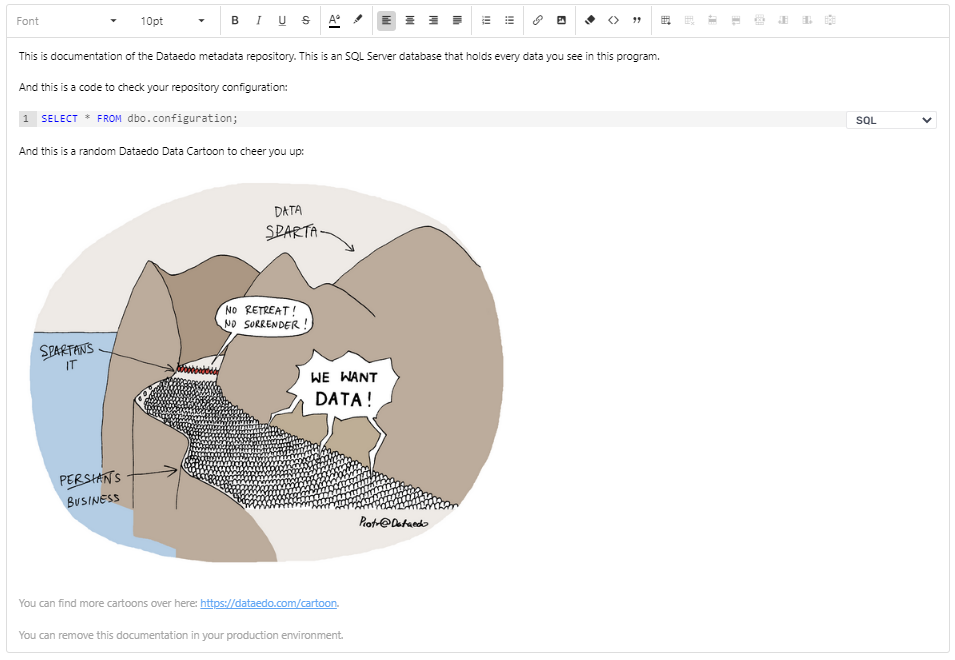This screenshot has height=660, width=955.
Task: Open the 10pt font size dropdown
Action: click(x=170, y=20)
